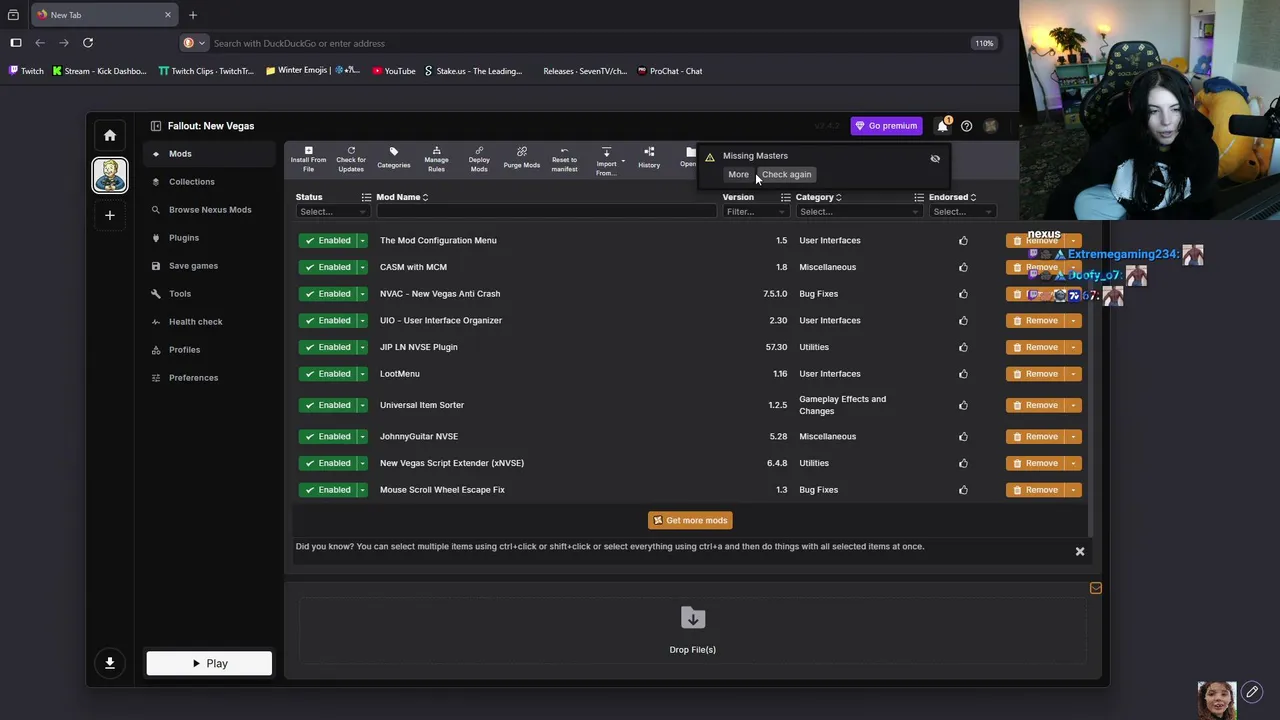Viewport: 1280px width, 720px height.
Task: Click the Get more mods button
Action: [690, 520]
